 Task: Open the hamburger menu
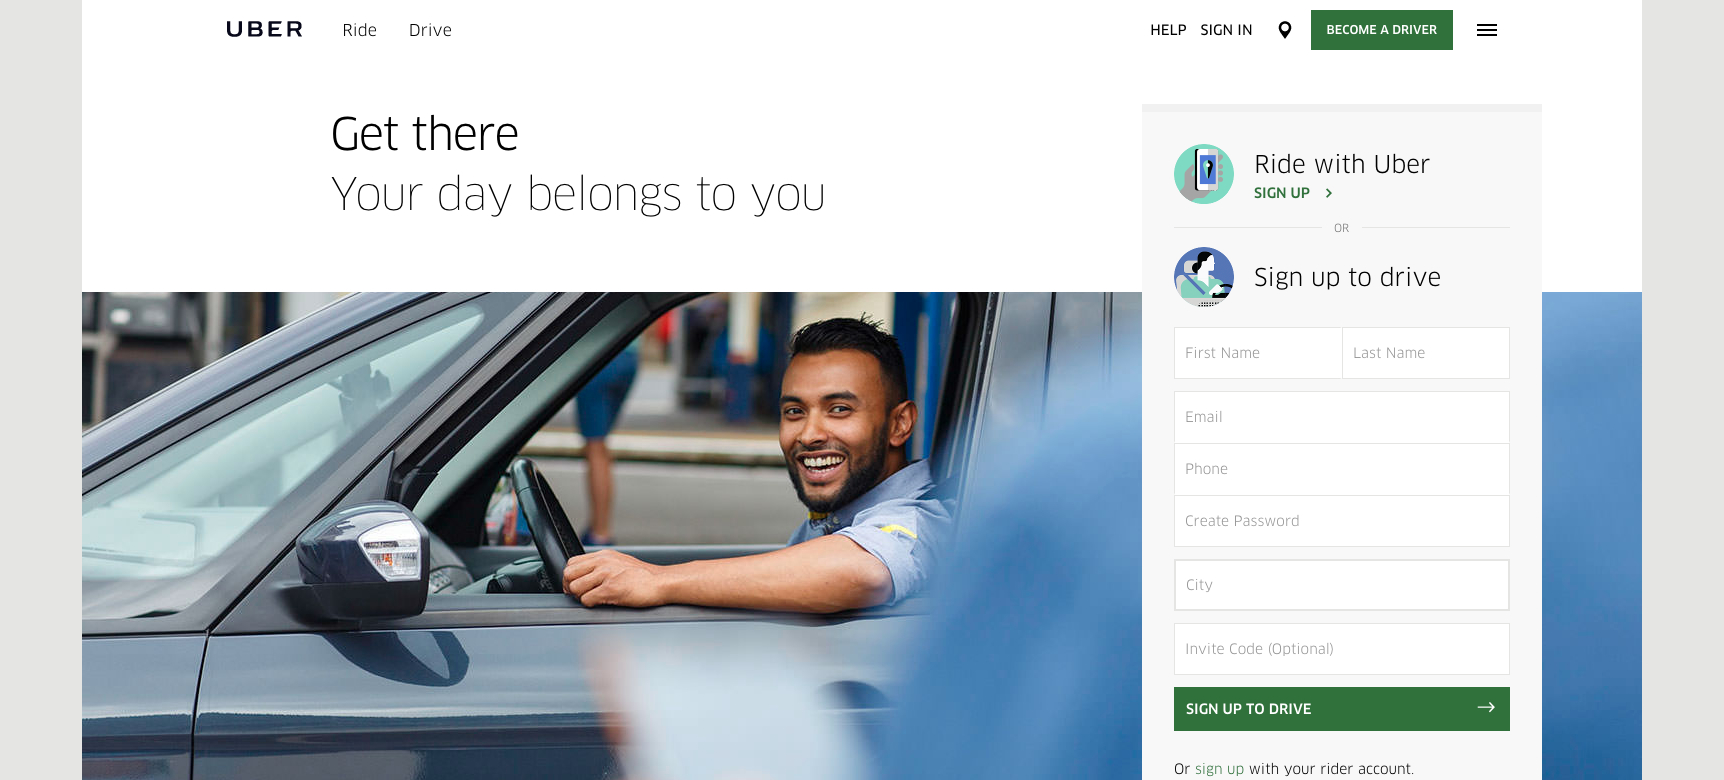(x=1487, y=30)
